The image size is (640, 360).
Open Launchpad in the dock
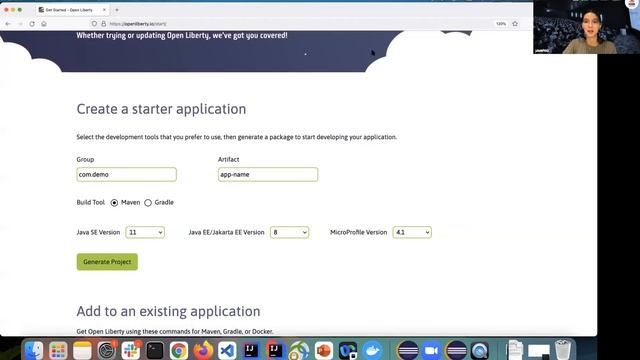58,351
